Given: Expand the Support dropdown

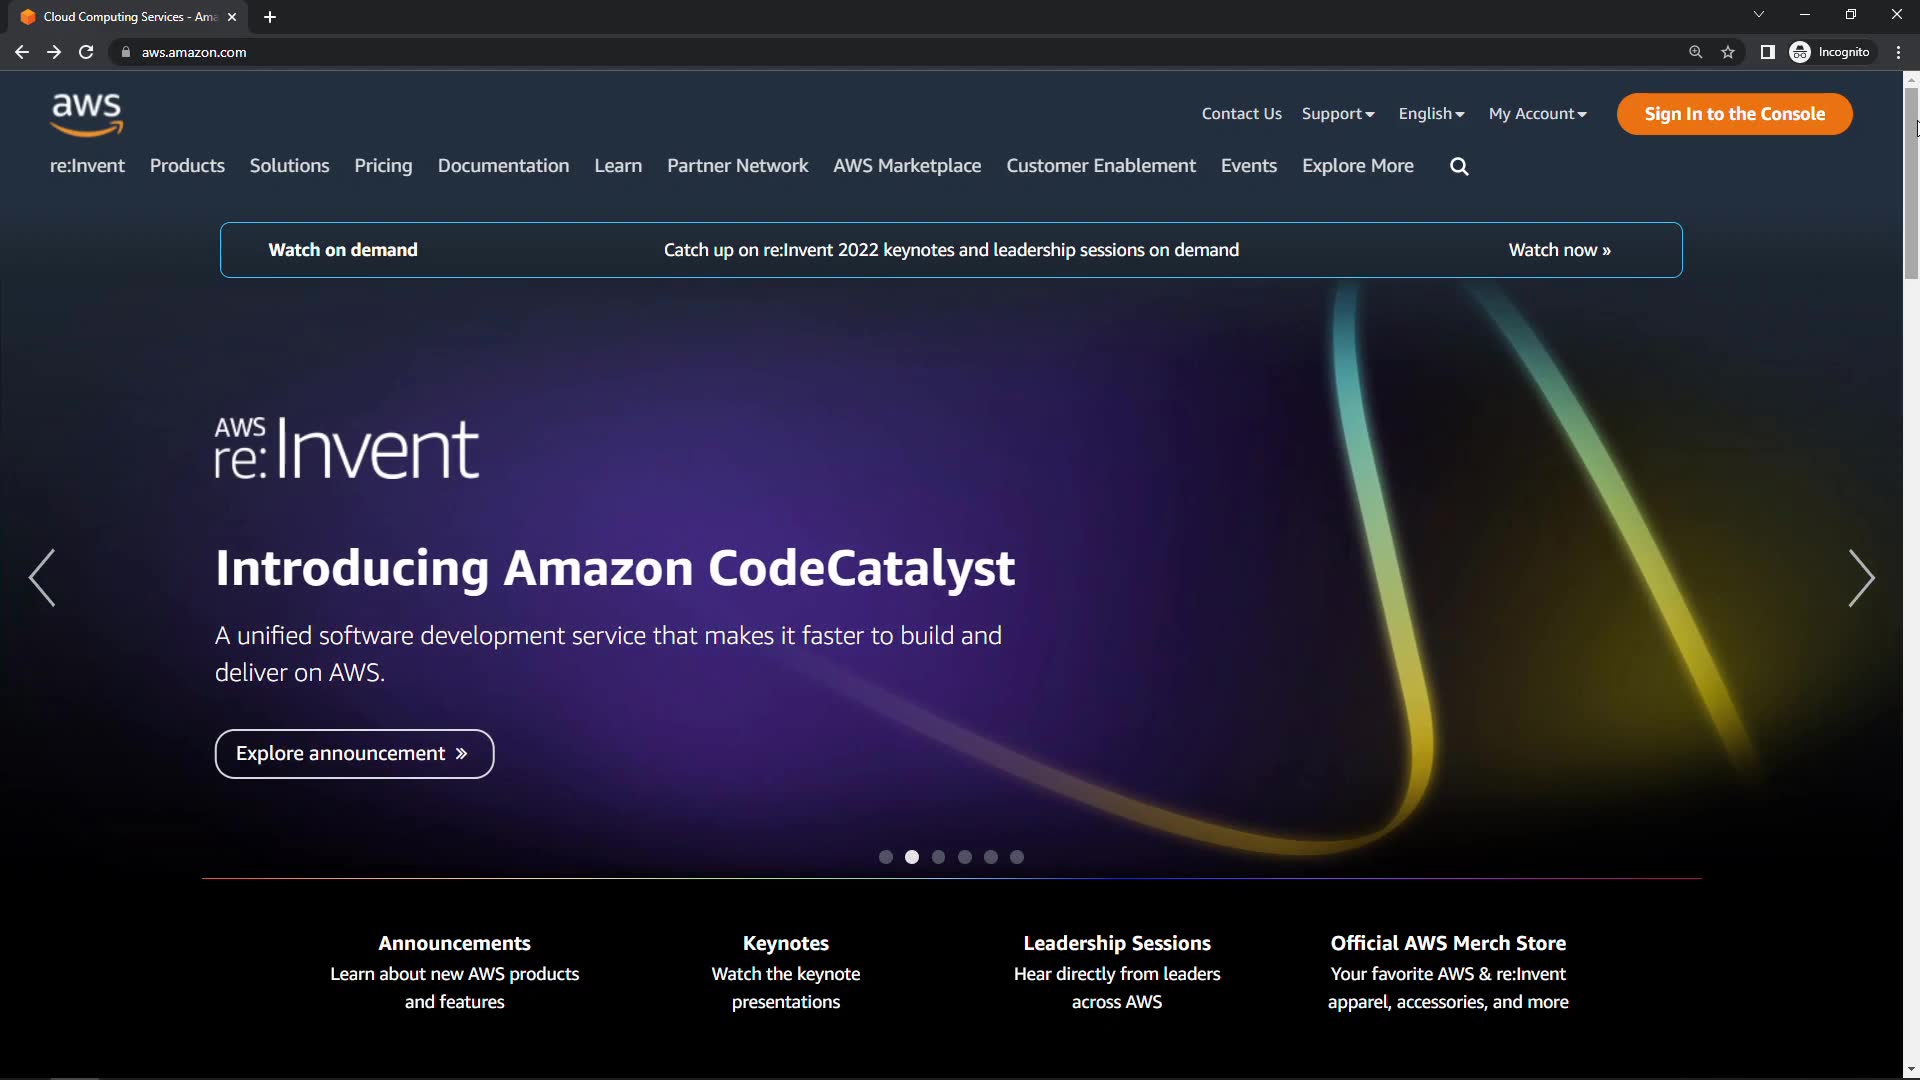Looking at the screenshot, I should [x=1338, y=114].
